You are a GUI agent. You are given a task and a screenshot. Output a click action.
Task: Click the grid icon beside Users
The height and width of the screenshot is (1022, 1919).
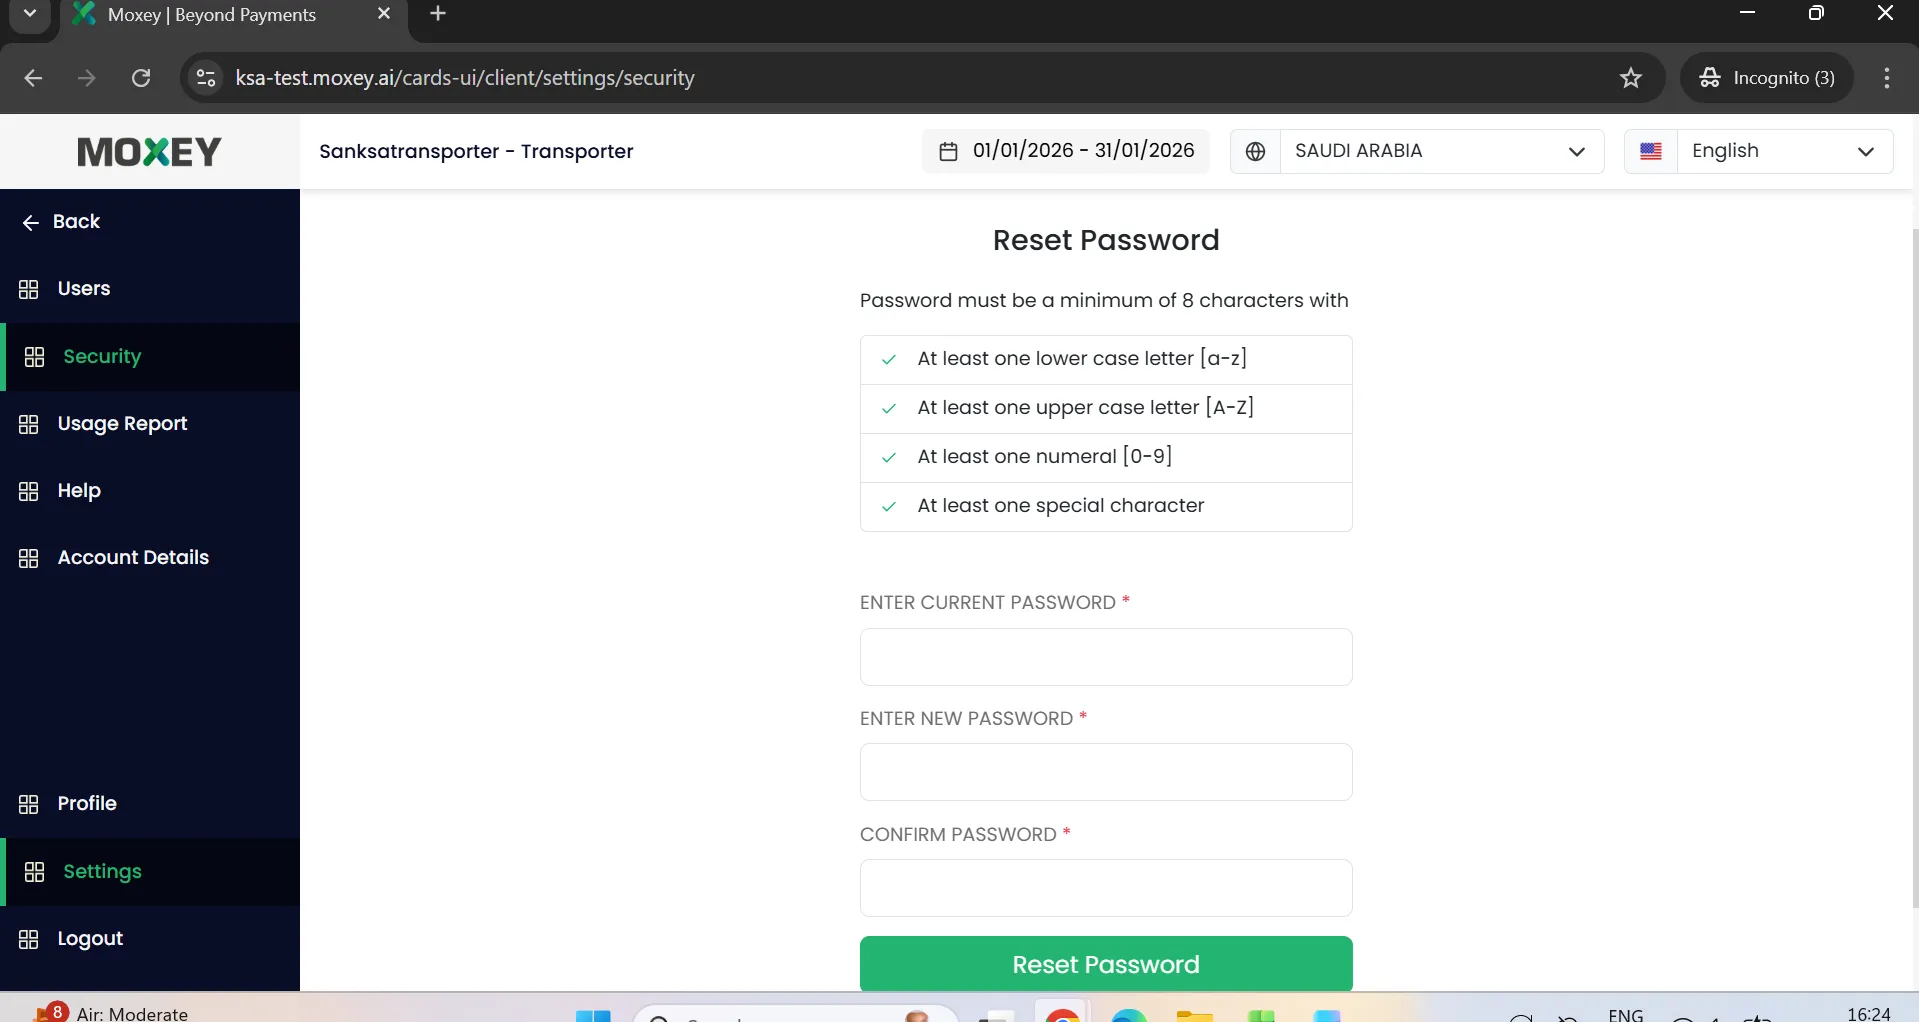point(29,289)
